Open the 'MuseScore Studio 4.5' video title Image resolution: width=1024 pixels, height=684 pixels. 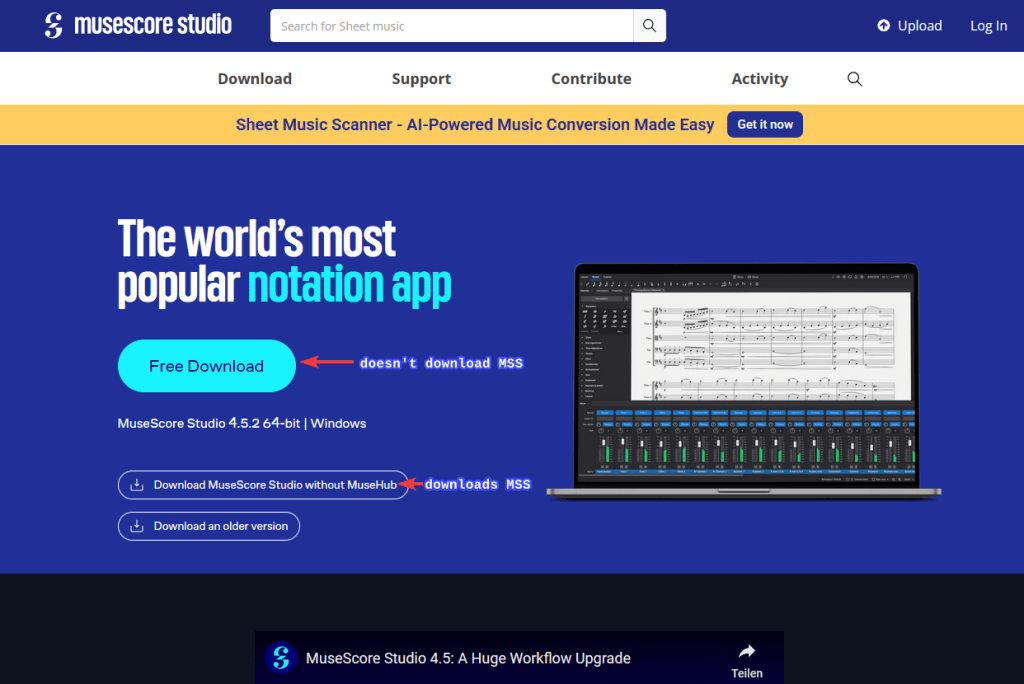coord(468,658)
